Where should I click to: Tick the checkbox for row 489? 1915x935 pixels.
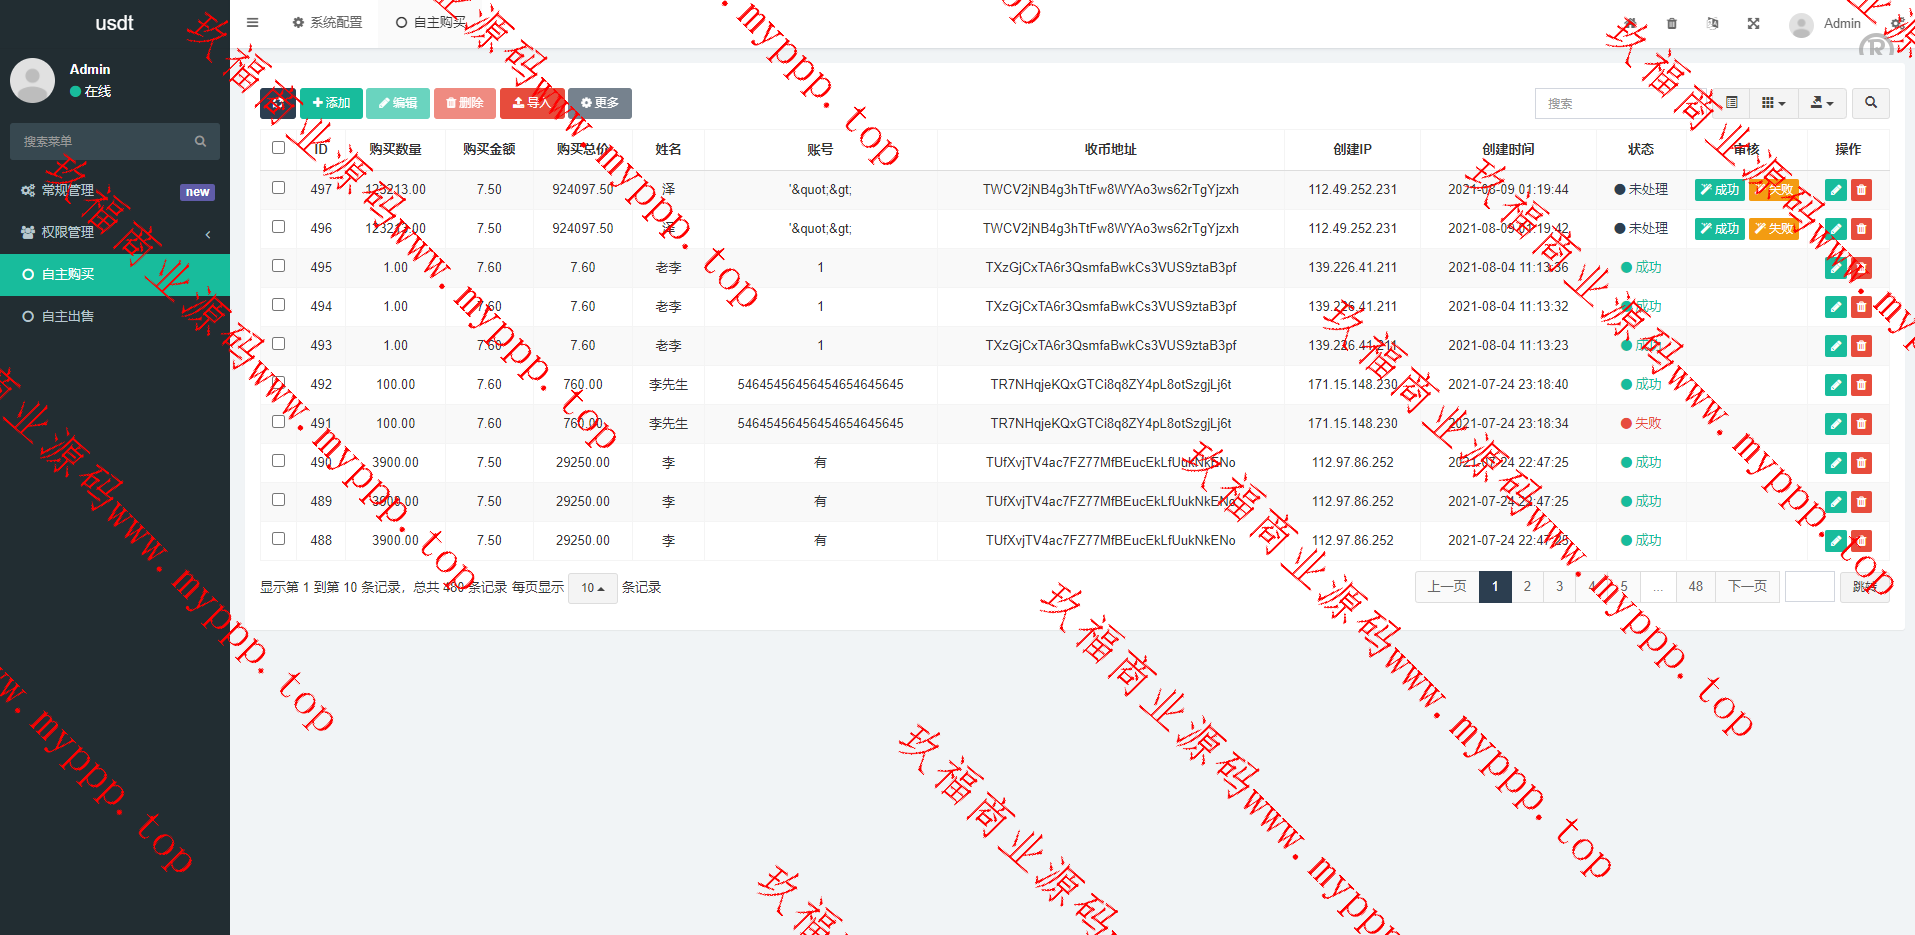pos(278,500)
